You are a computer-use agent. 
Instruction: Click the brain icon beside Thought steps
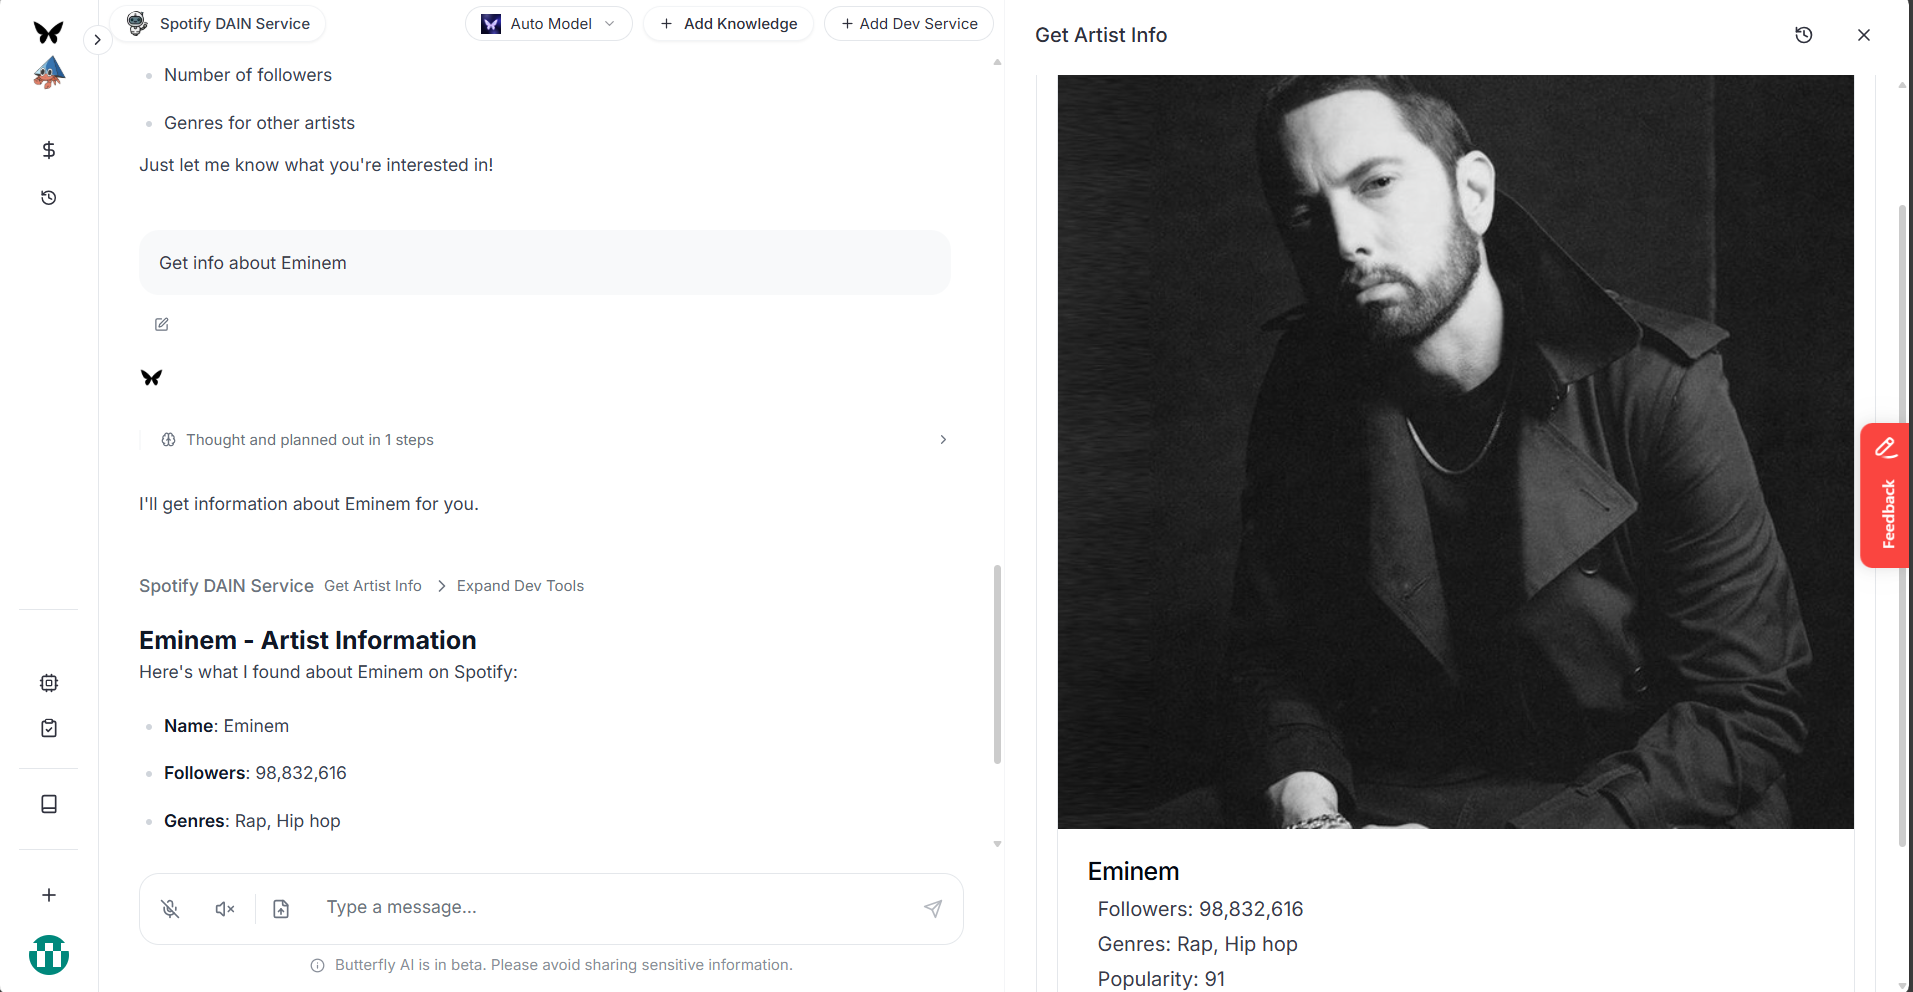[x=169, y=440]
